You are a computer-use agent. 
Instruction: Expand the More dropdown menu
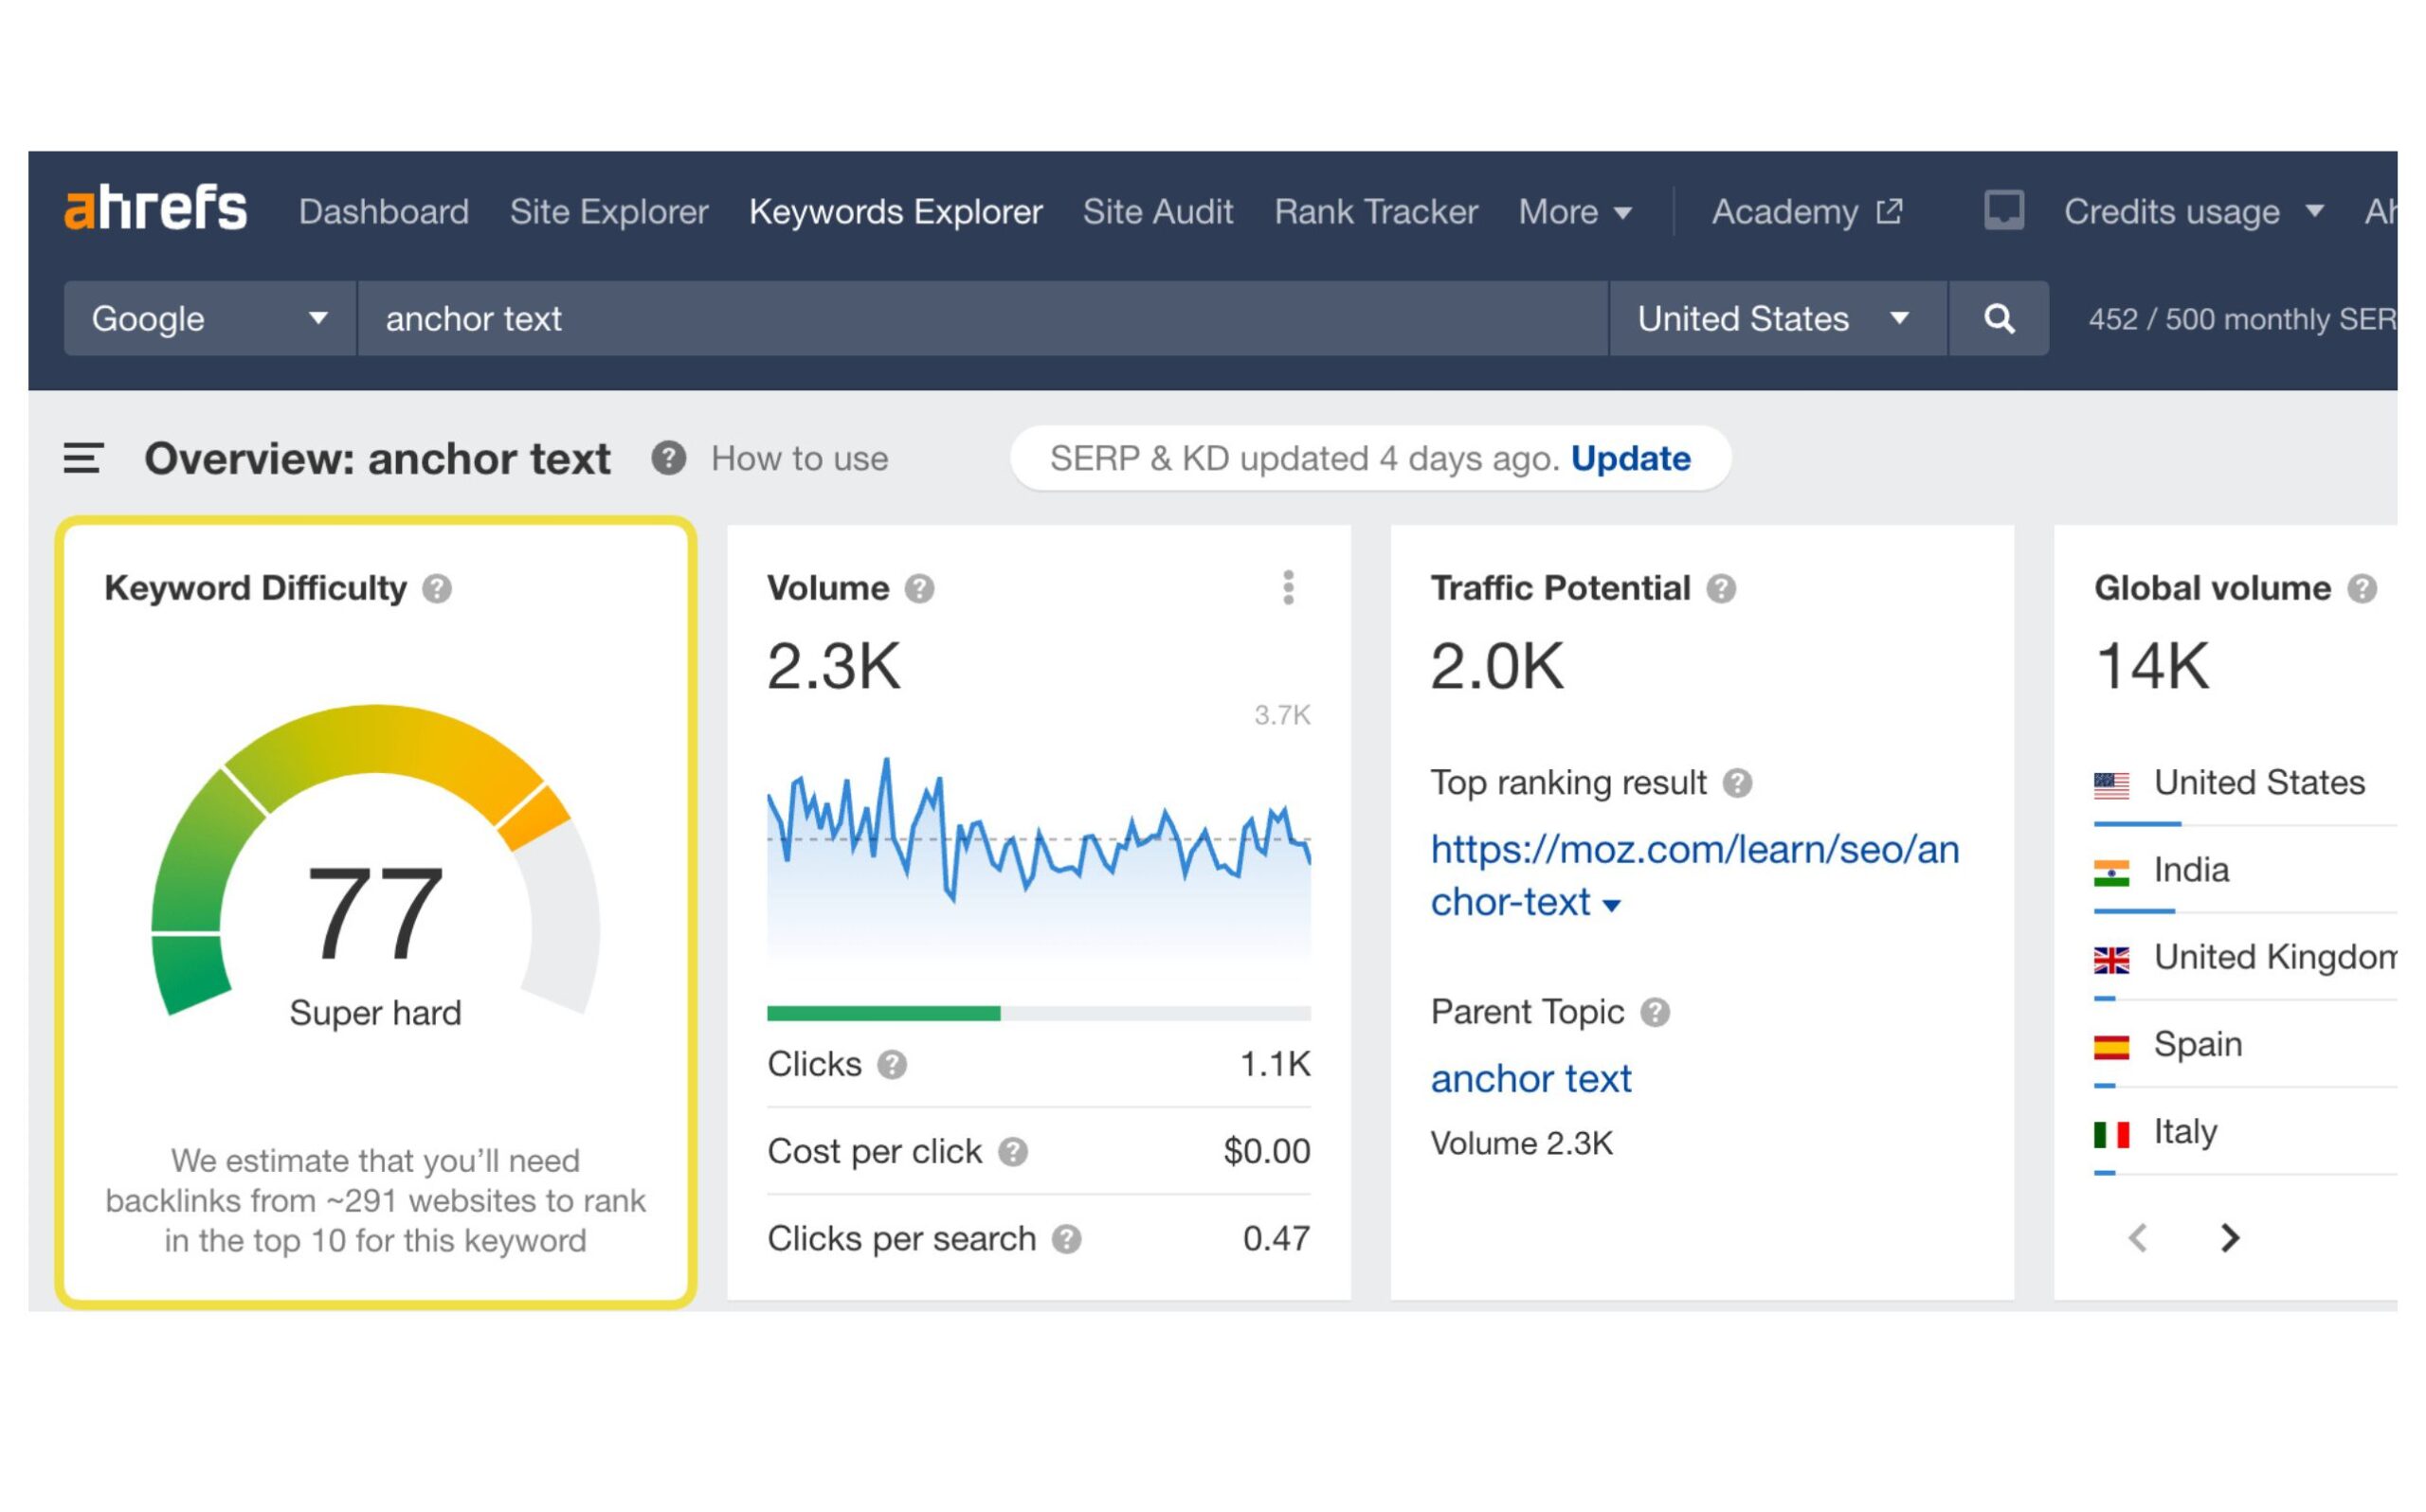[1574, 212]
